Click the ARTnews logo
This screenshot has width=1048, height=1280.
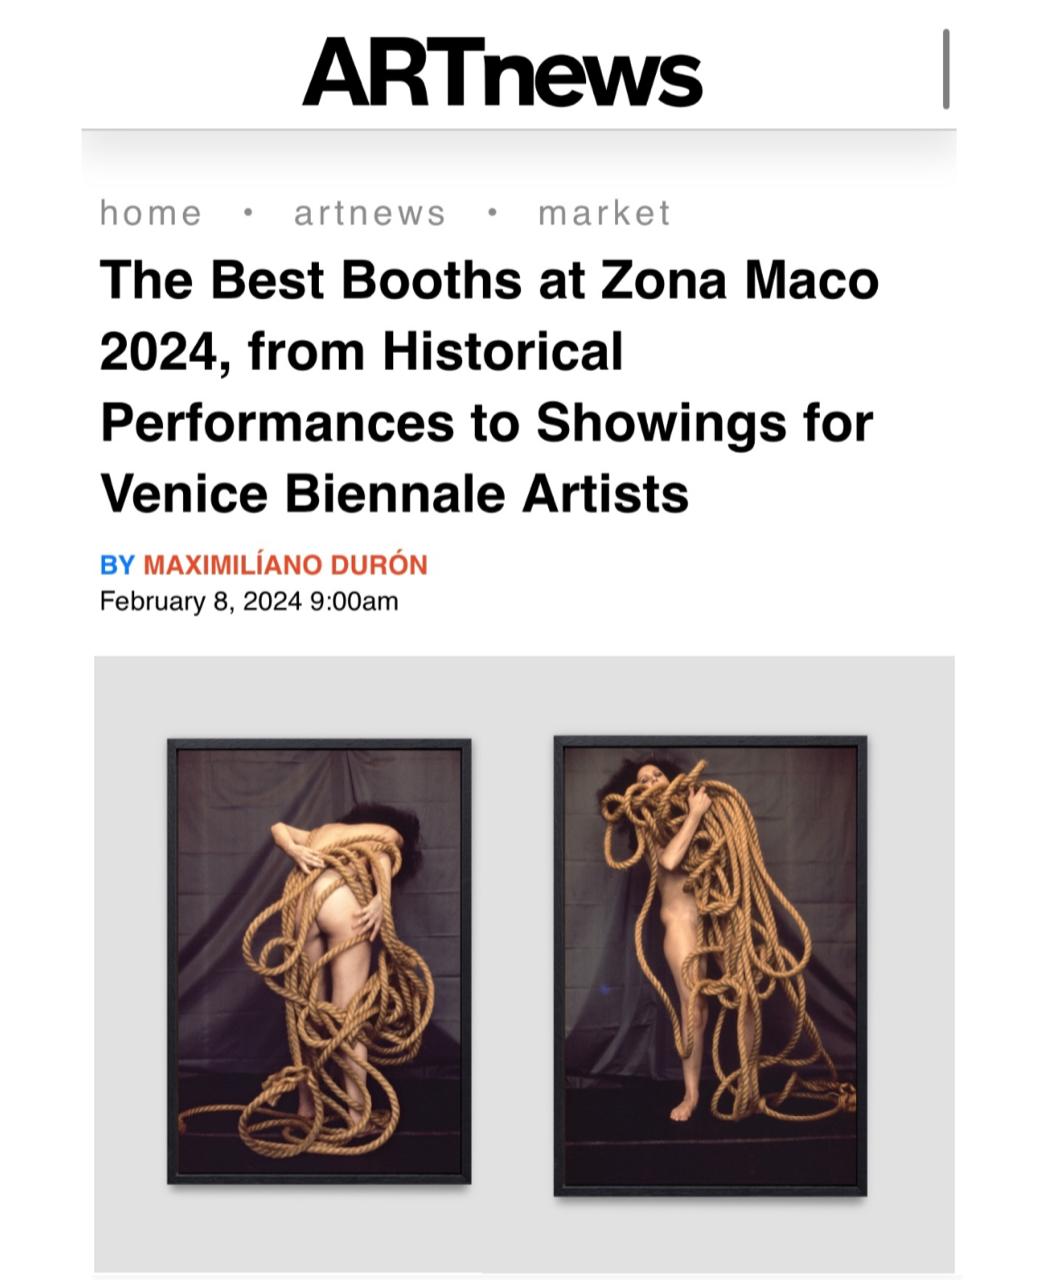click(502, 72)
